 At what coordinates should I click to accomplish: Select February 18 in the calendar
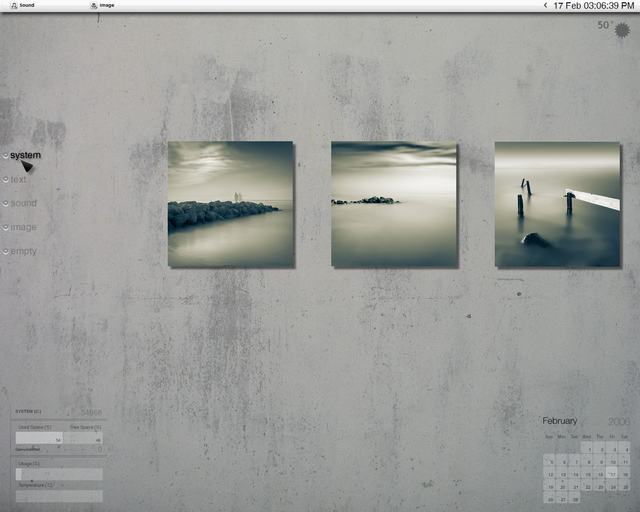(x=624, y=473)
